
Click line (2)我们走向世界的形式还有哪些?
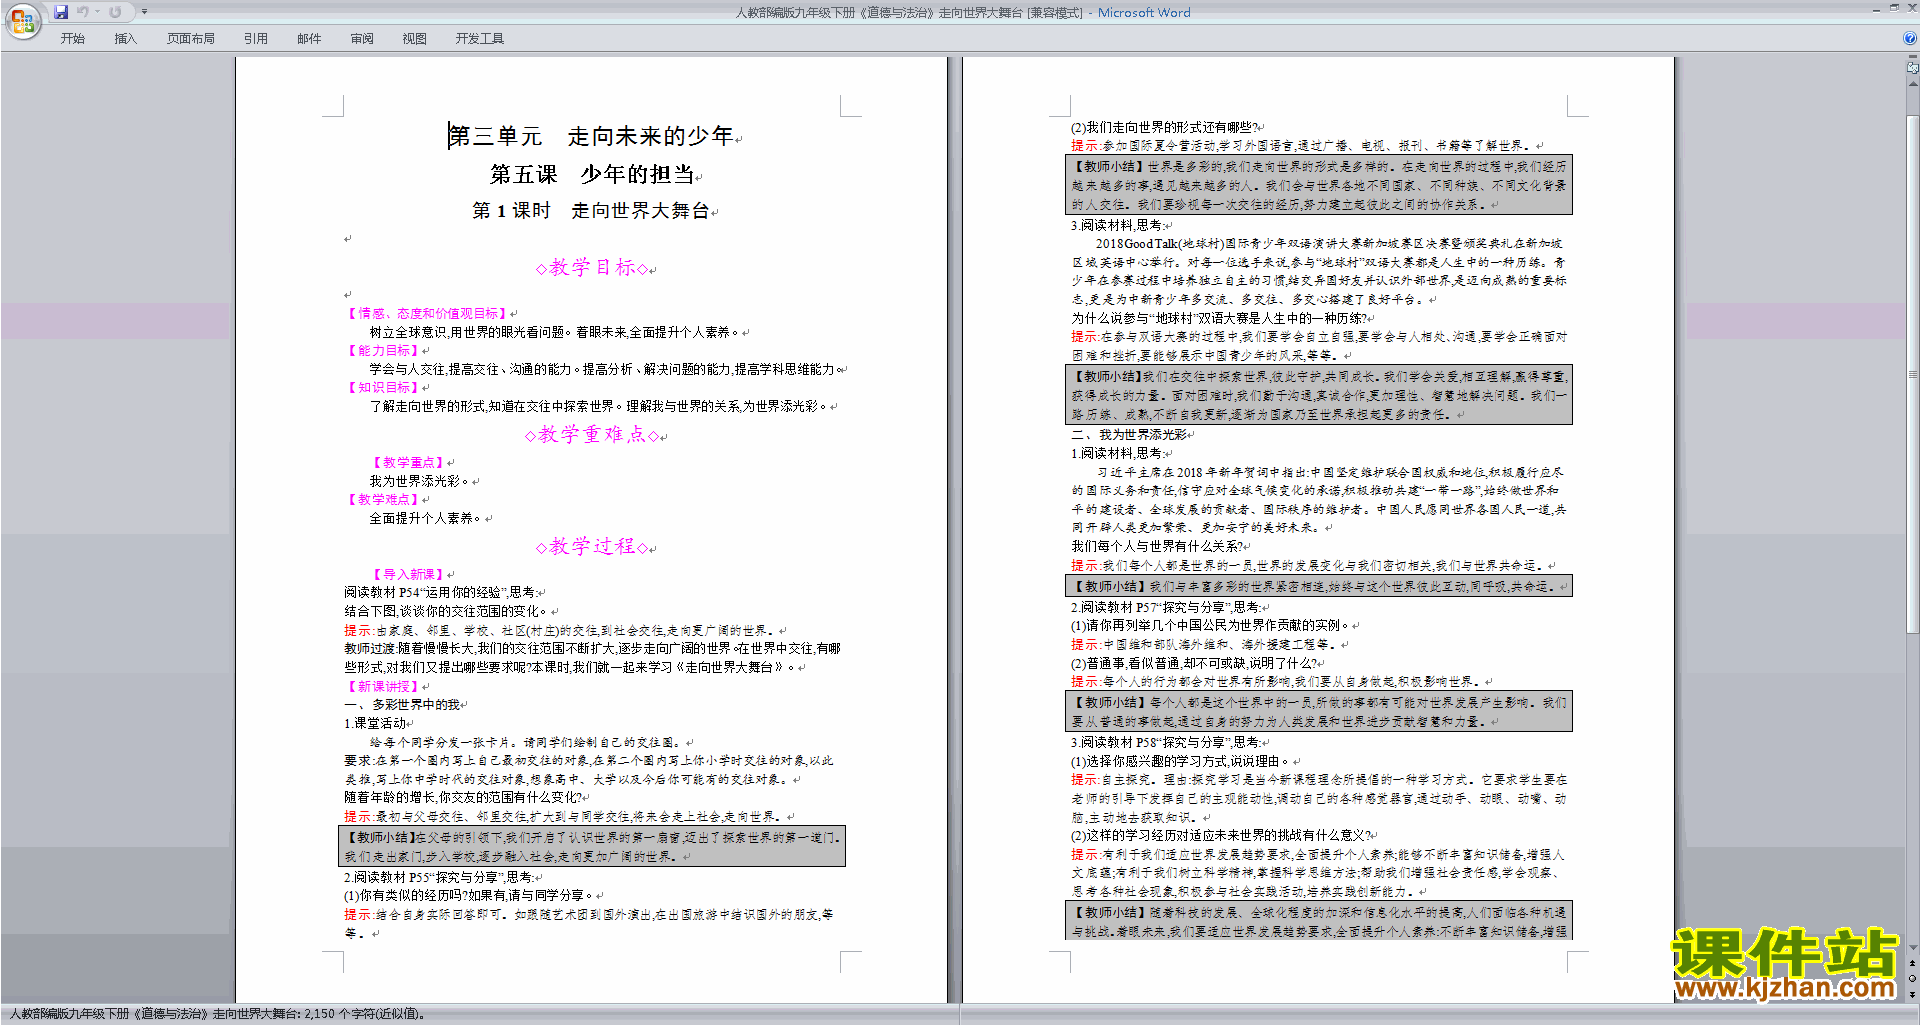tap(1164, 127)
